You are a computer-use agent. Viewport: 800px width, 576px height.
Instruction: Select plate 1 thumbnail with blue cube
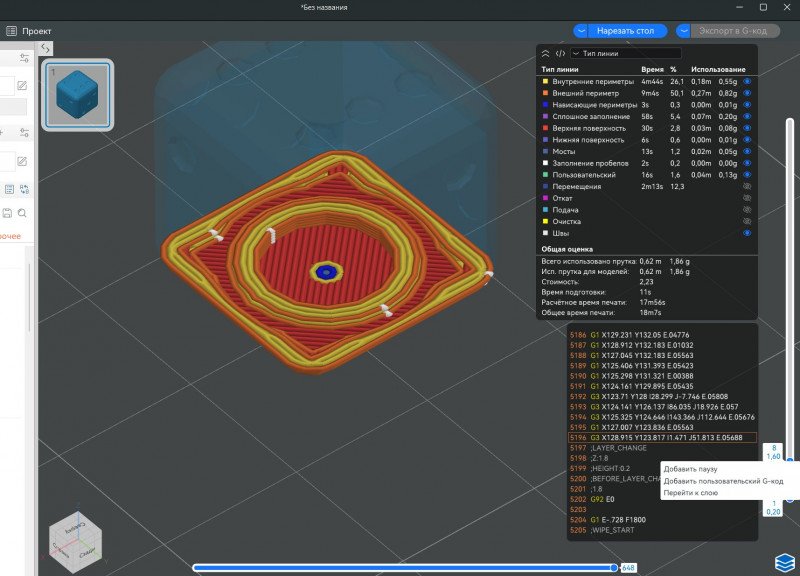click(78, 95)
